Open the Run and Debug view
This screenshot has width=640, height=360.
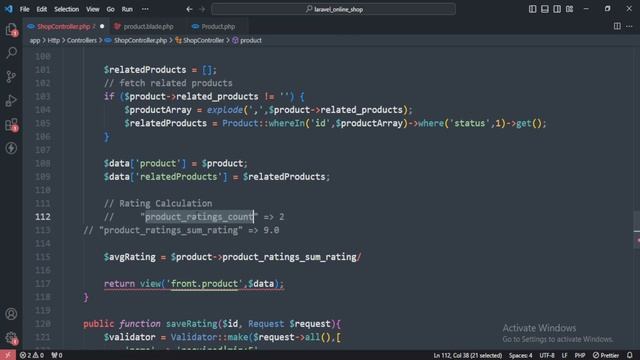pos(11,100)
